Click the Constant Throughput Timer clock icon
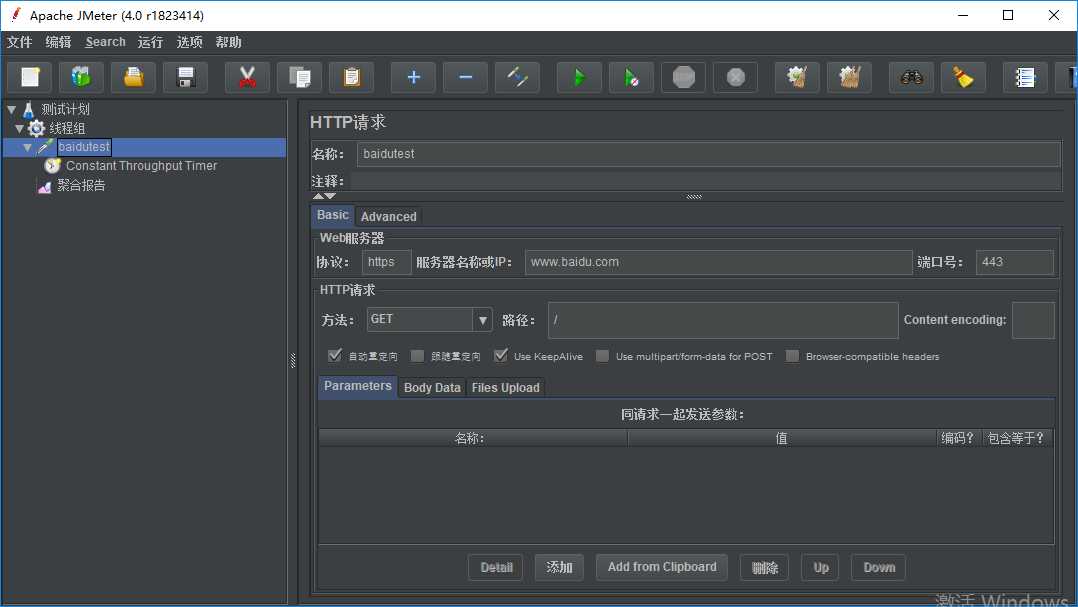 [52, 166]
